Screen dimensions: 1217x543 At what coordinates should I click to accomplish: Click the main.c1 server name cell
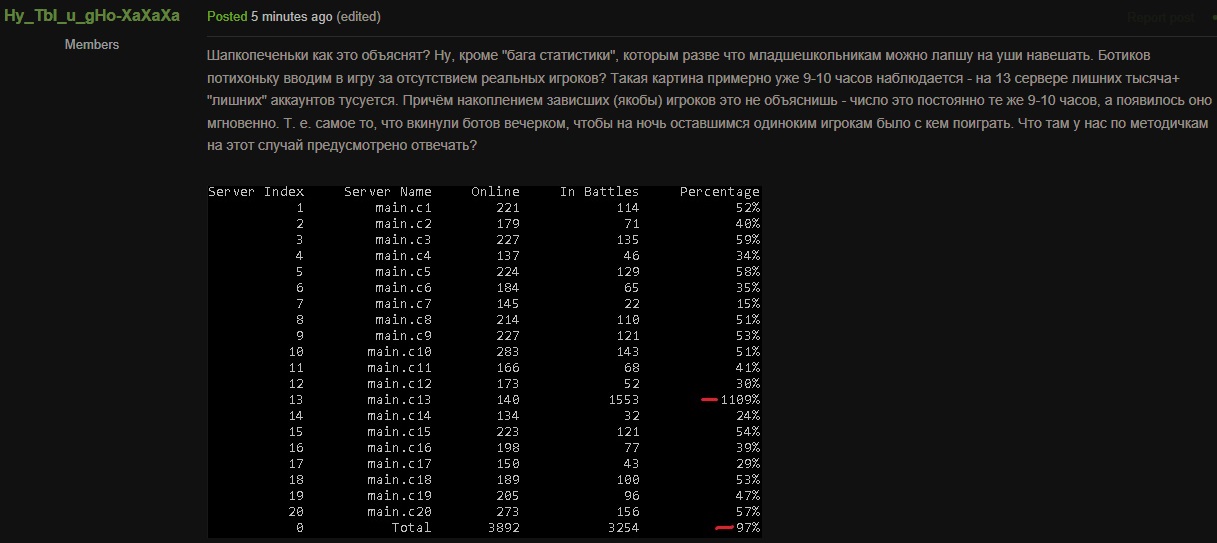pyautogui.click(x=403, y=208)
